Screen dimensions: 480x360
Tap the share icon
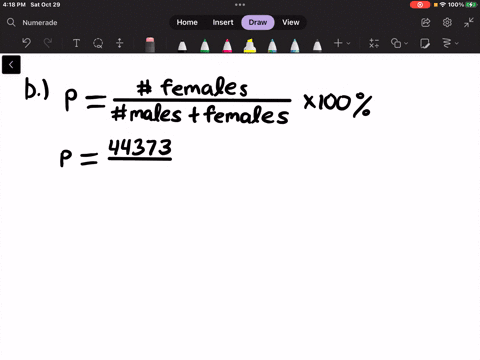click(x=426, y=22)
